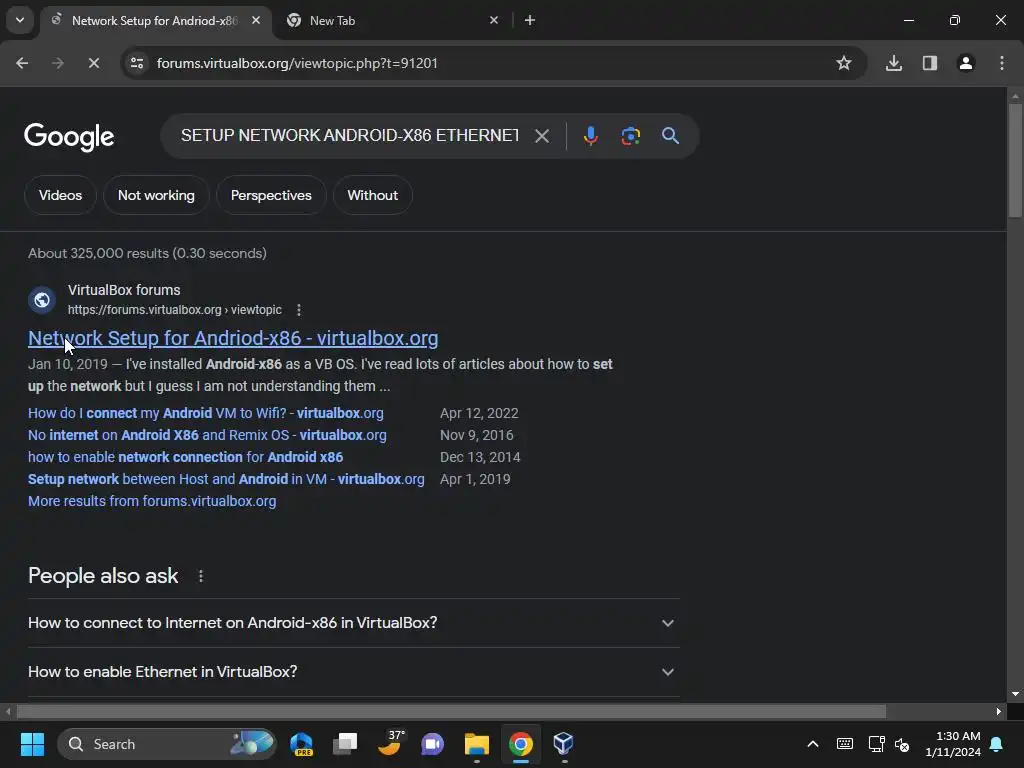Start Google voice search microphone

click(590, 136)
